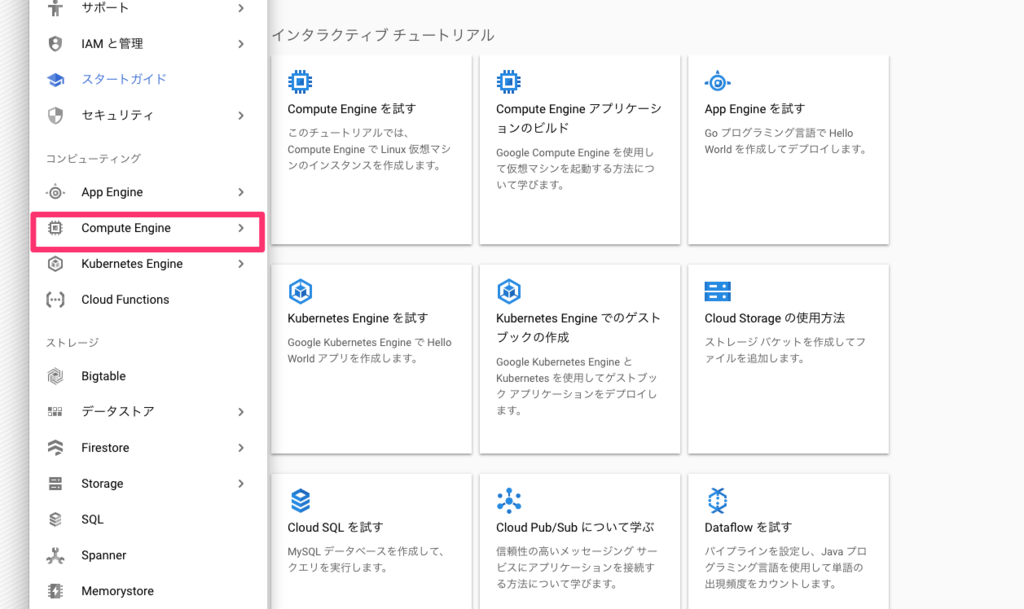The width and height of the screenshot is (1024, 609).
Task: Open the Cloud SQL を試す tutorial title
Action: (x=335, y=527)
